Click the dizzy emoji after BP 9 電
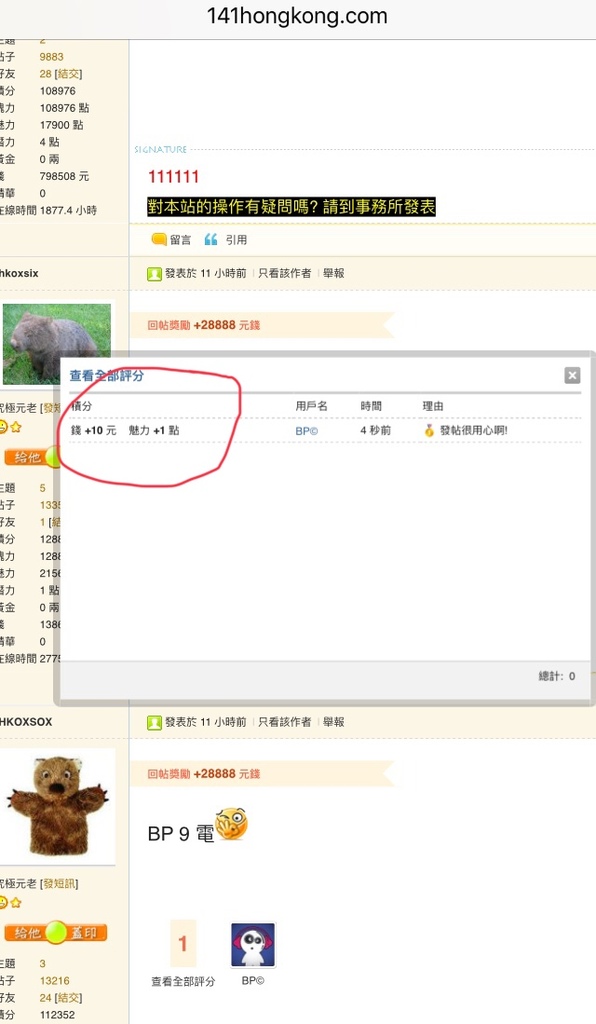 pyautogui.click(x=232, y=824)
